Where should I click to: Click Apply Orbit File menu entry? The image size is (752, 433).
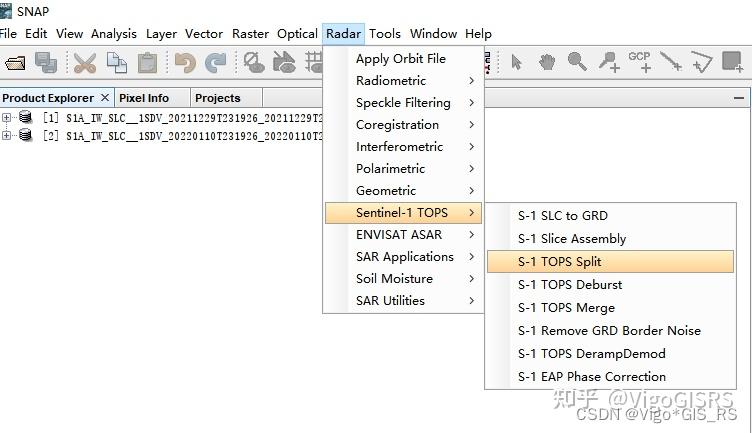pyautogui.click(x=401, y=59)
